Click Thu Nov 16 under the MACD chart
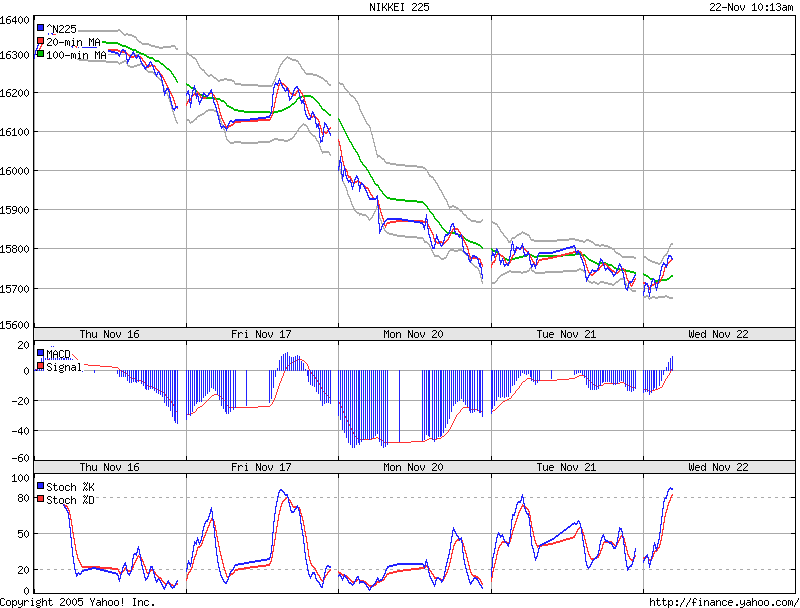Screen dimensions: 800x608 (x=109, y=467)
